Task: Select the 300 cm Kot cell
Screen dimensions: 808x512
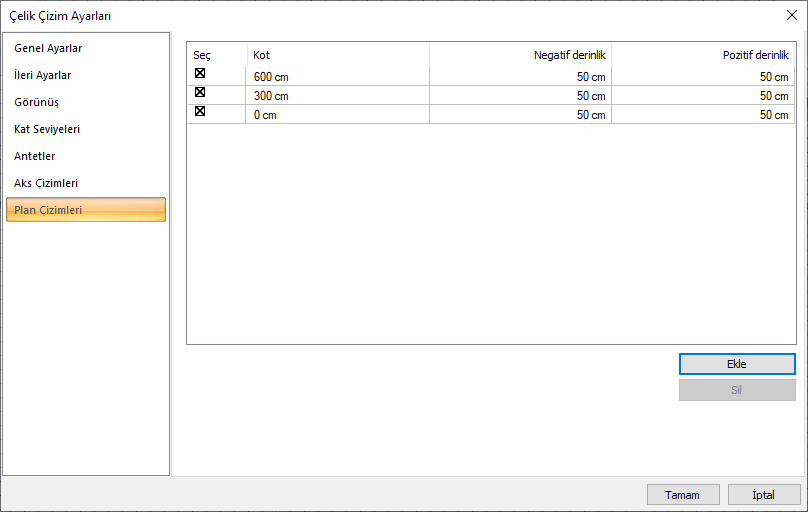Action: pos(338,96)
